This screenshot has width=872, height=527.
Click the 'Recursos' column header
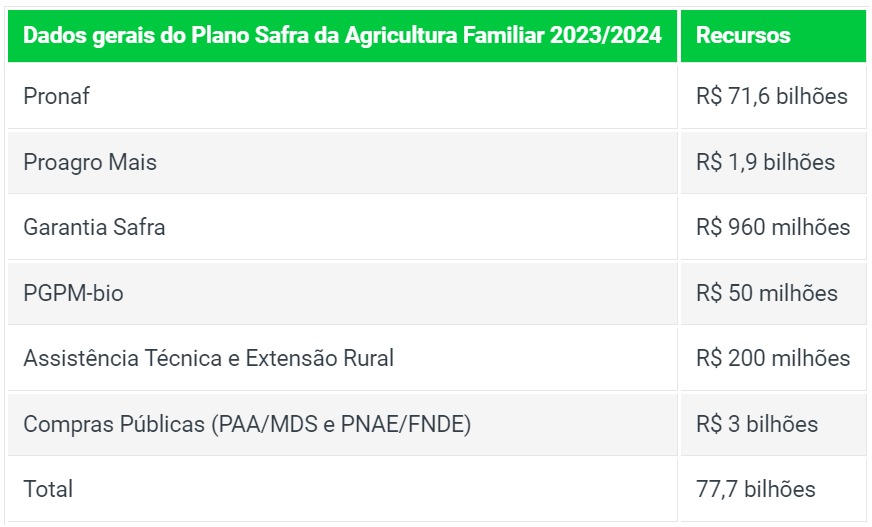pyautogui.click(x=773, y=36)
